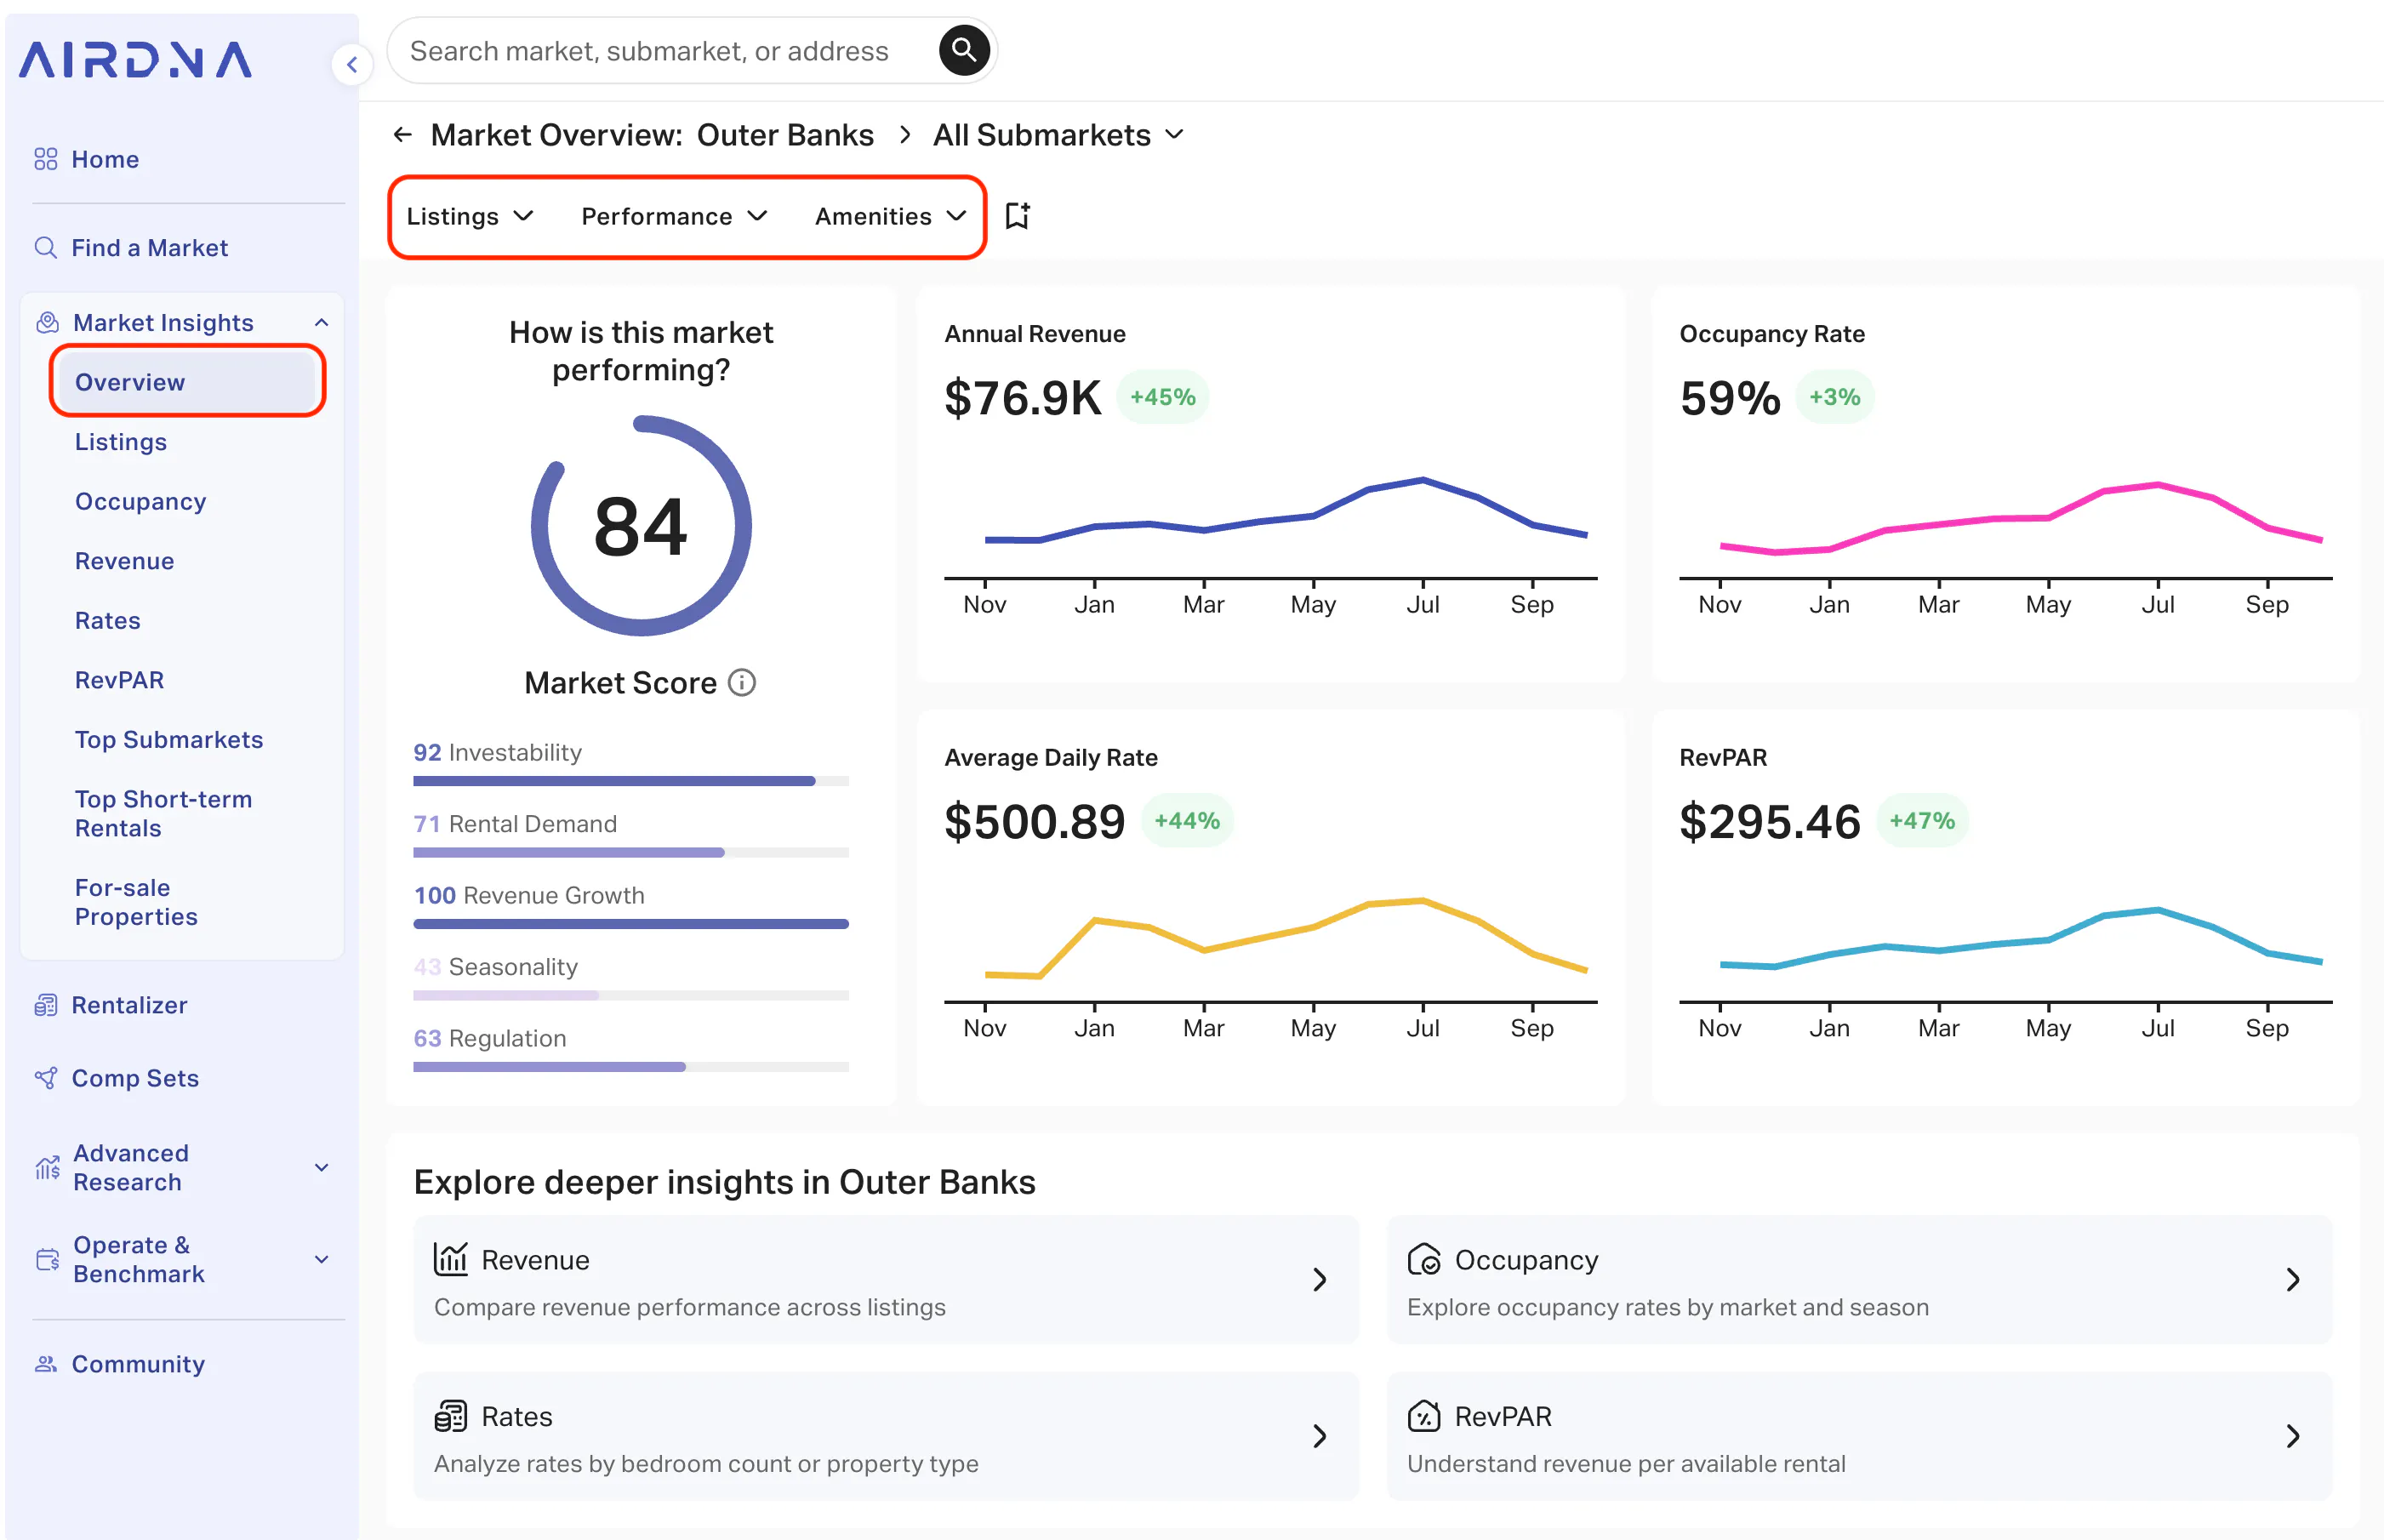The height and width of the screenshot is (1540, 2384).
Task: Click the Find a Market magnifier icon
Action: 46,247
